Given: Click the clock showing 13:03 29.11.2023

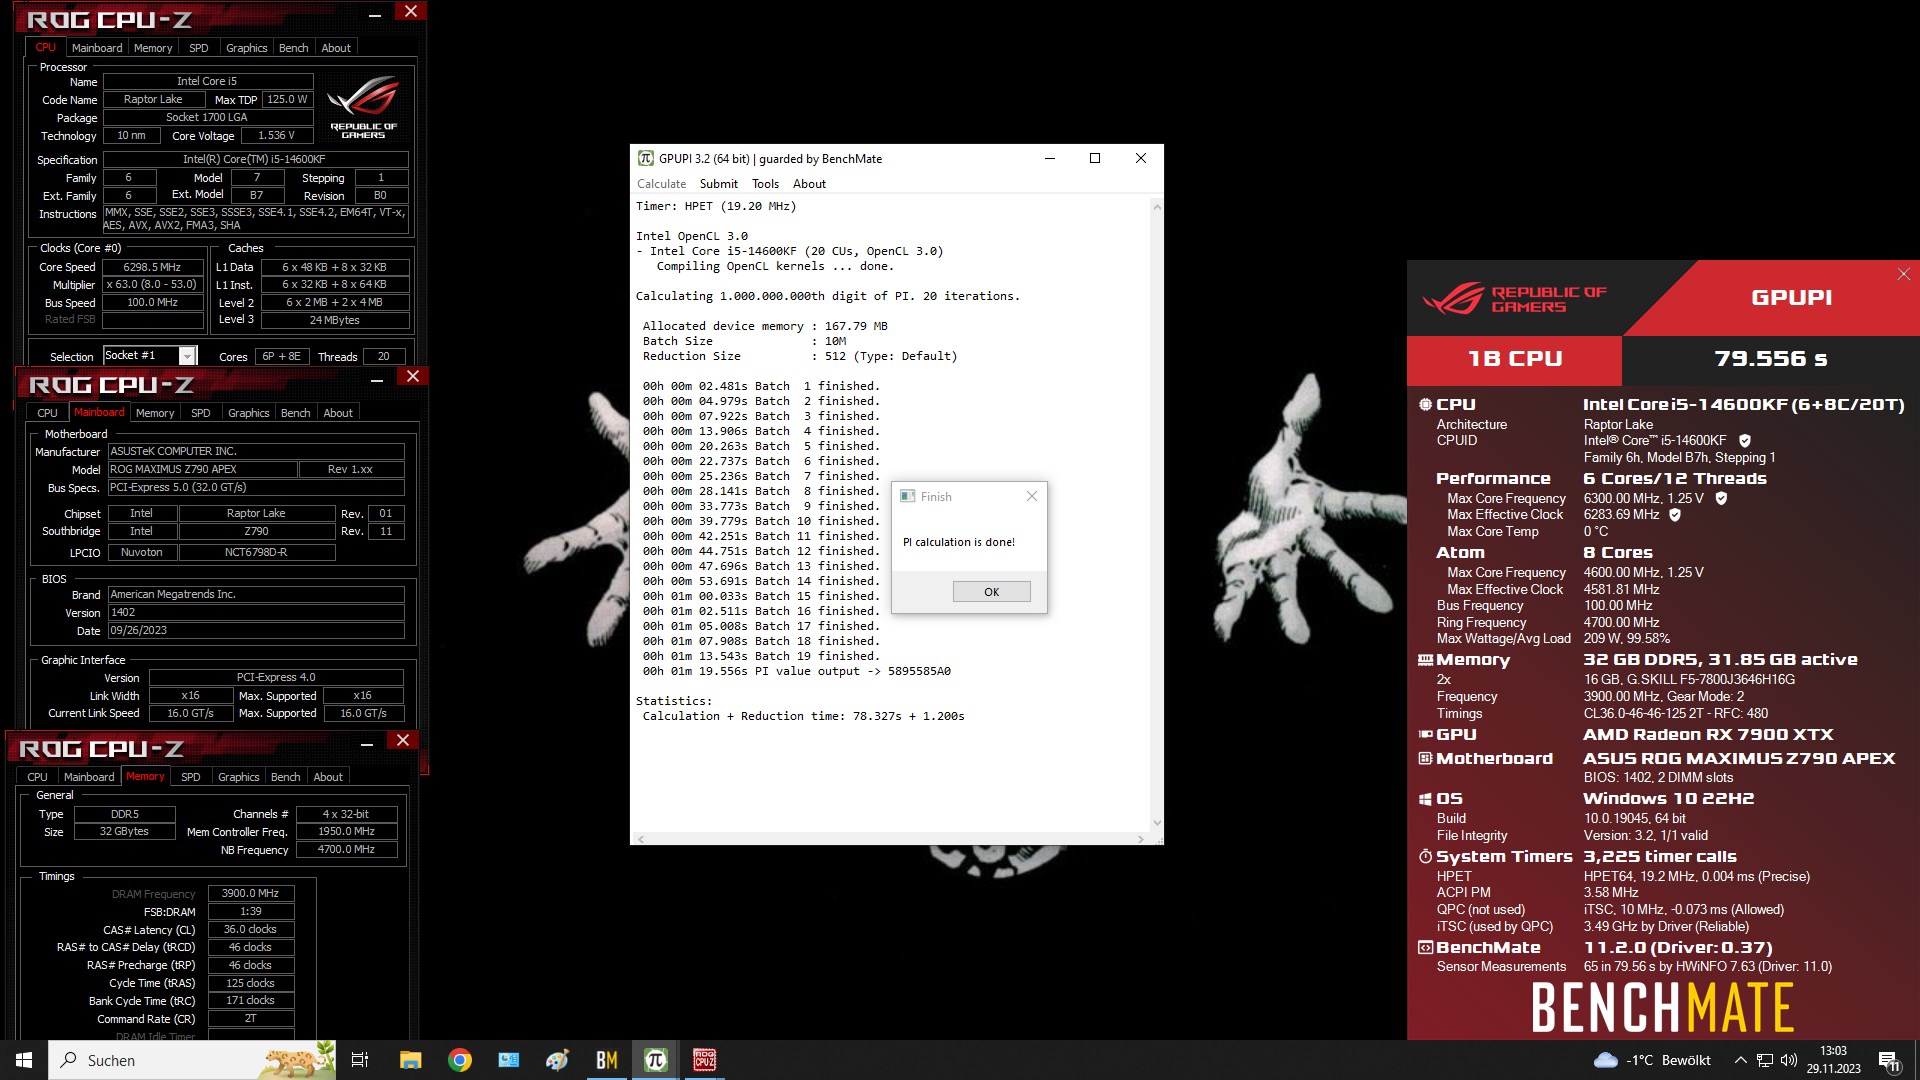Looking at the screenshot, I should 1833,1060.
